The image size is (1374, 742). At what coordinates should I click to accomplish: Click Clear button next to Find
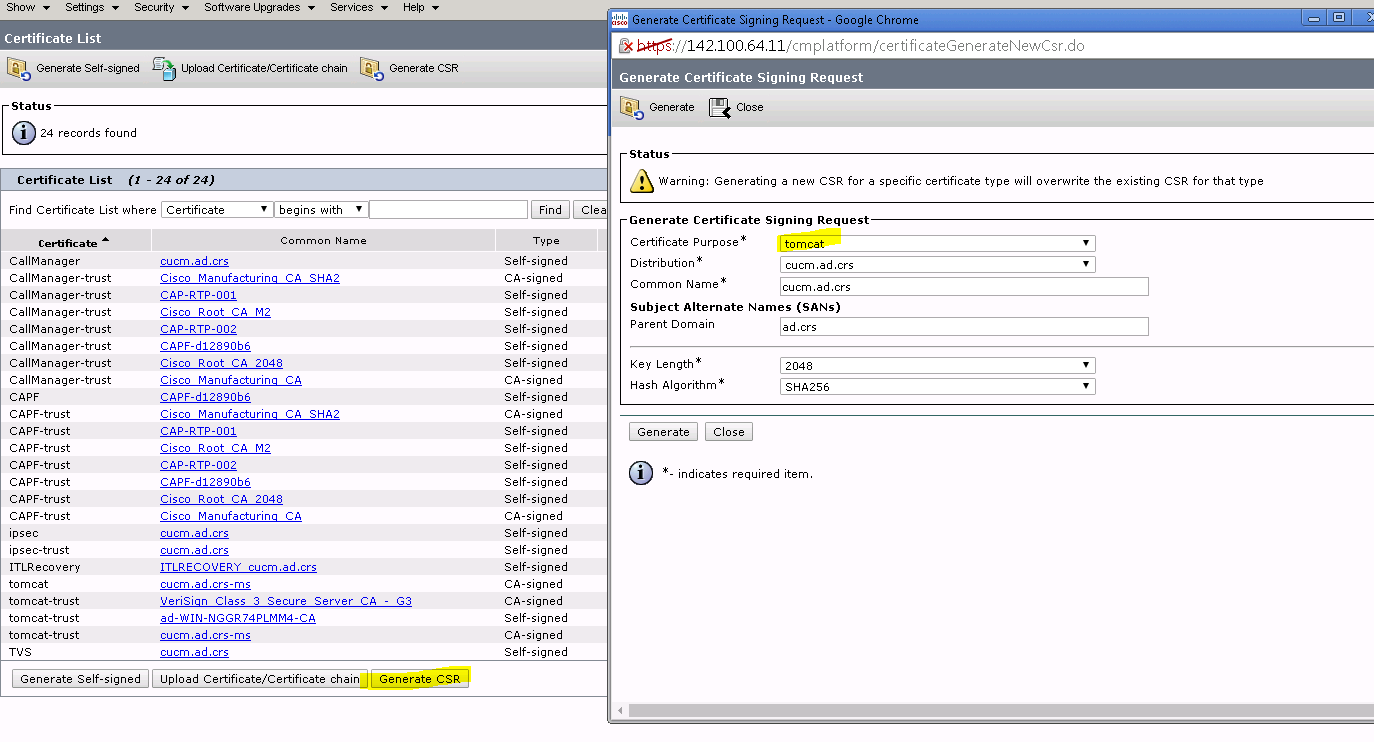(x=591, y=210)
